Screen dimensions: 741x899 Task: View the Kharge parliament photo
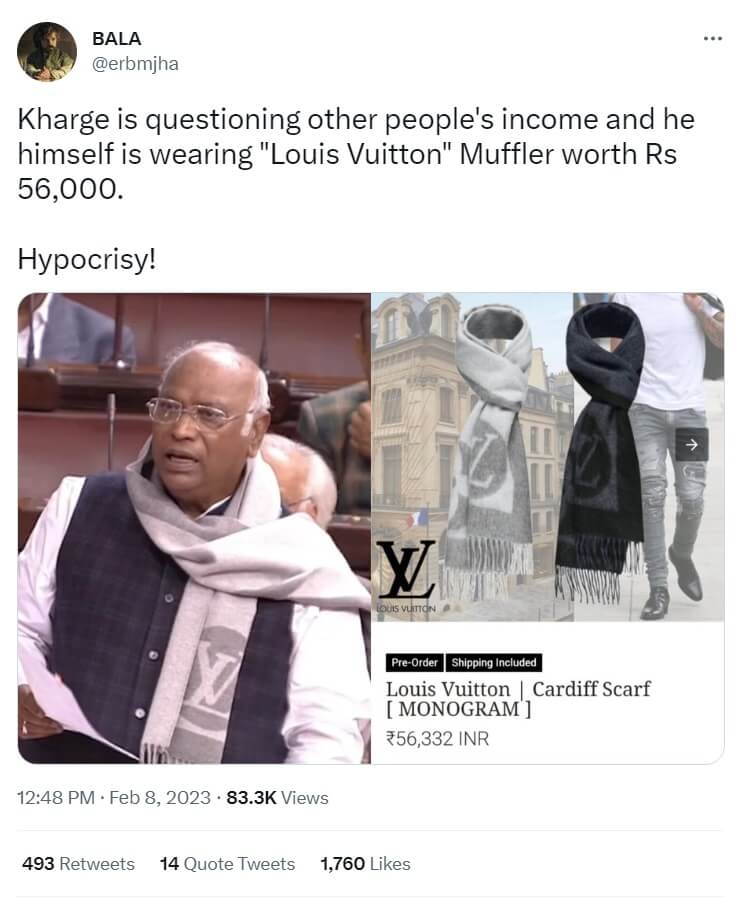click(194, 528)
